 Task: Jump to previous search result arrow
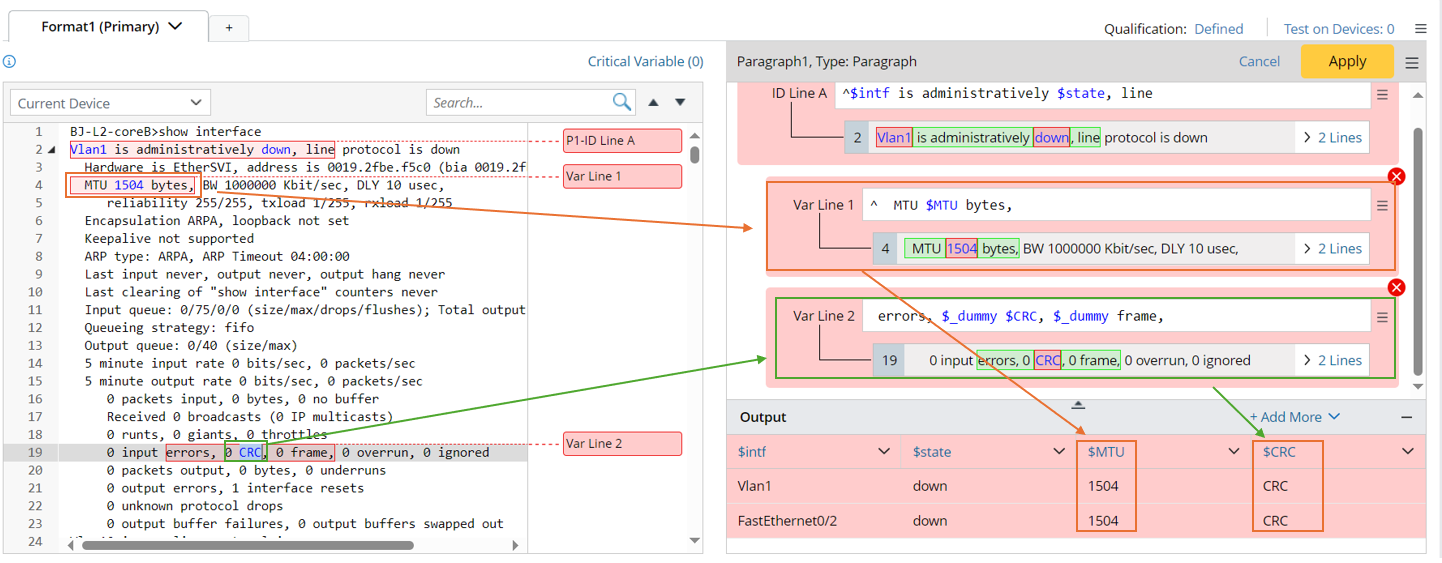654,102
